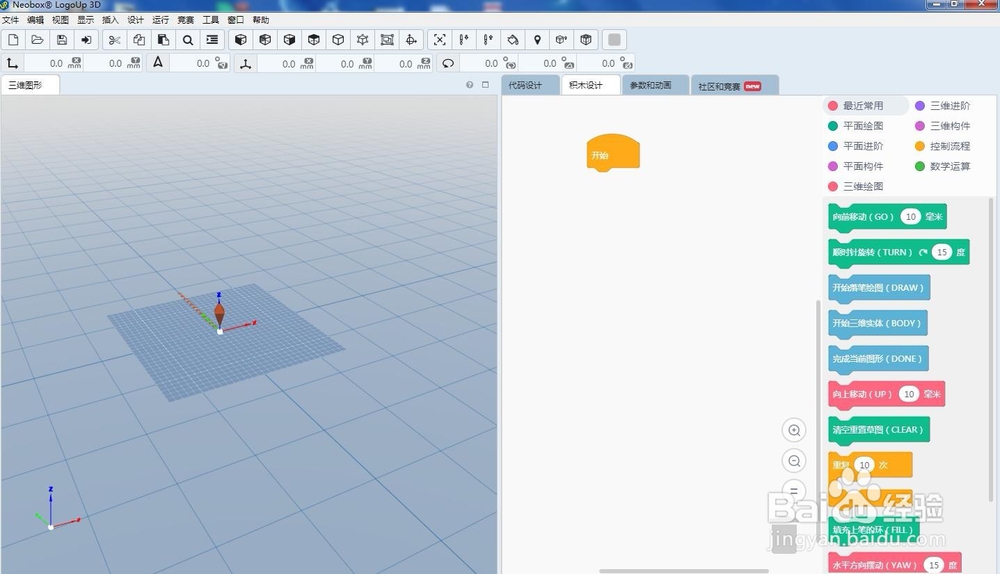Click the import arrow icon beside Save

point(86,40)
